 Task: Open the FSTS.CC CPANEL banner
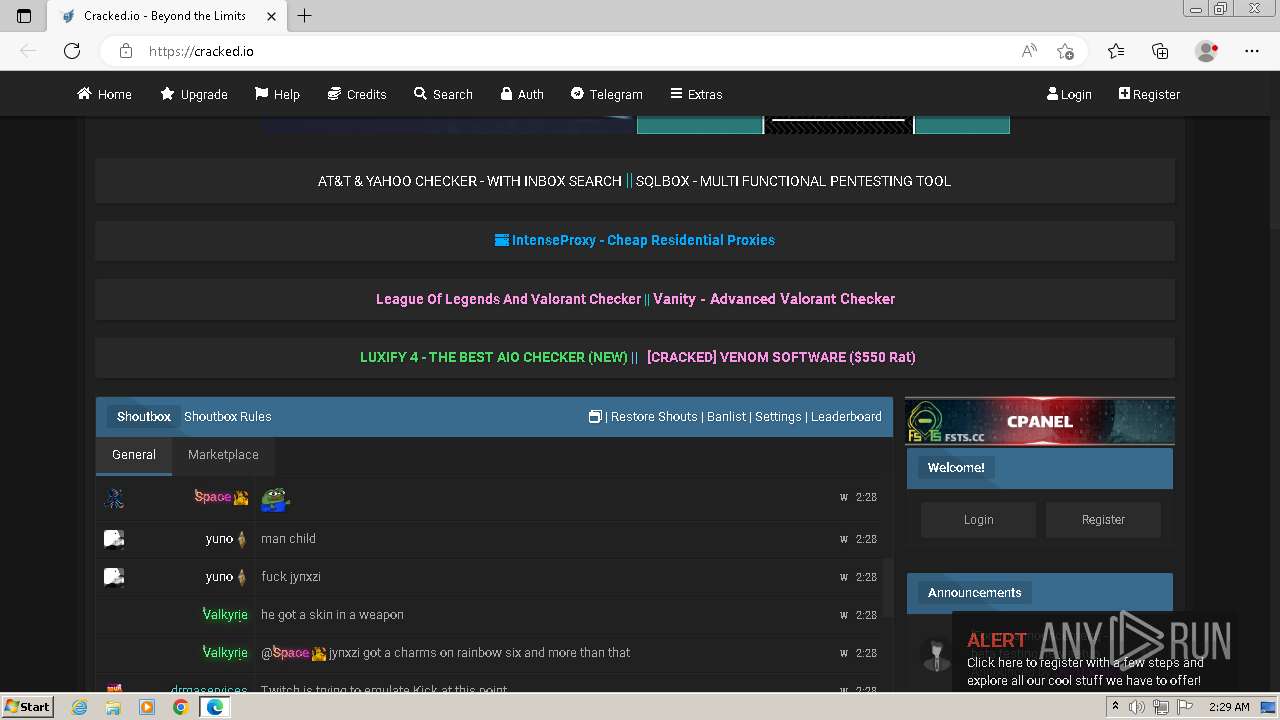[1040, 421]
